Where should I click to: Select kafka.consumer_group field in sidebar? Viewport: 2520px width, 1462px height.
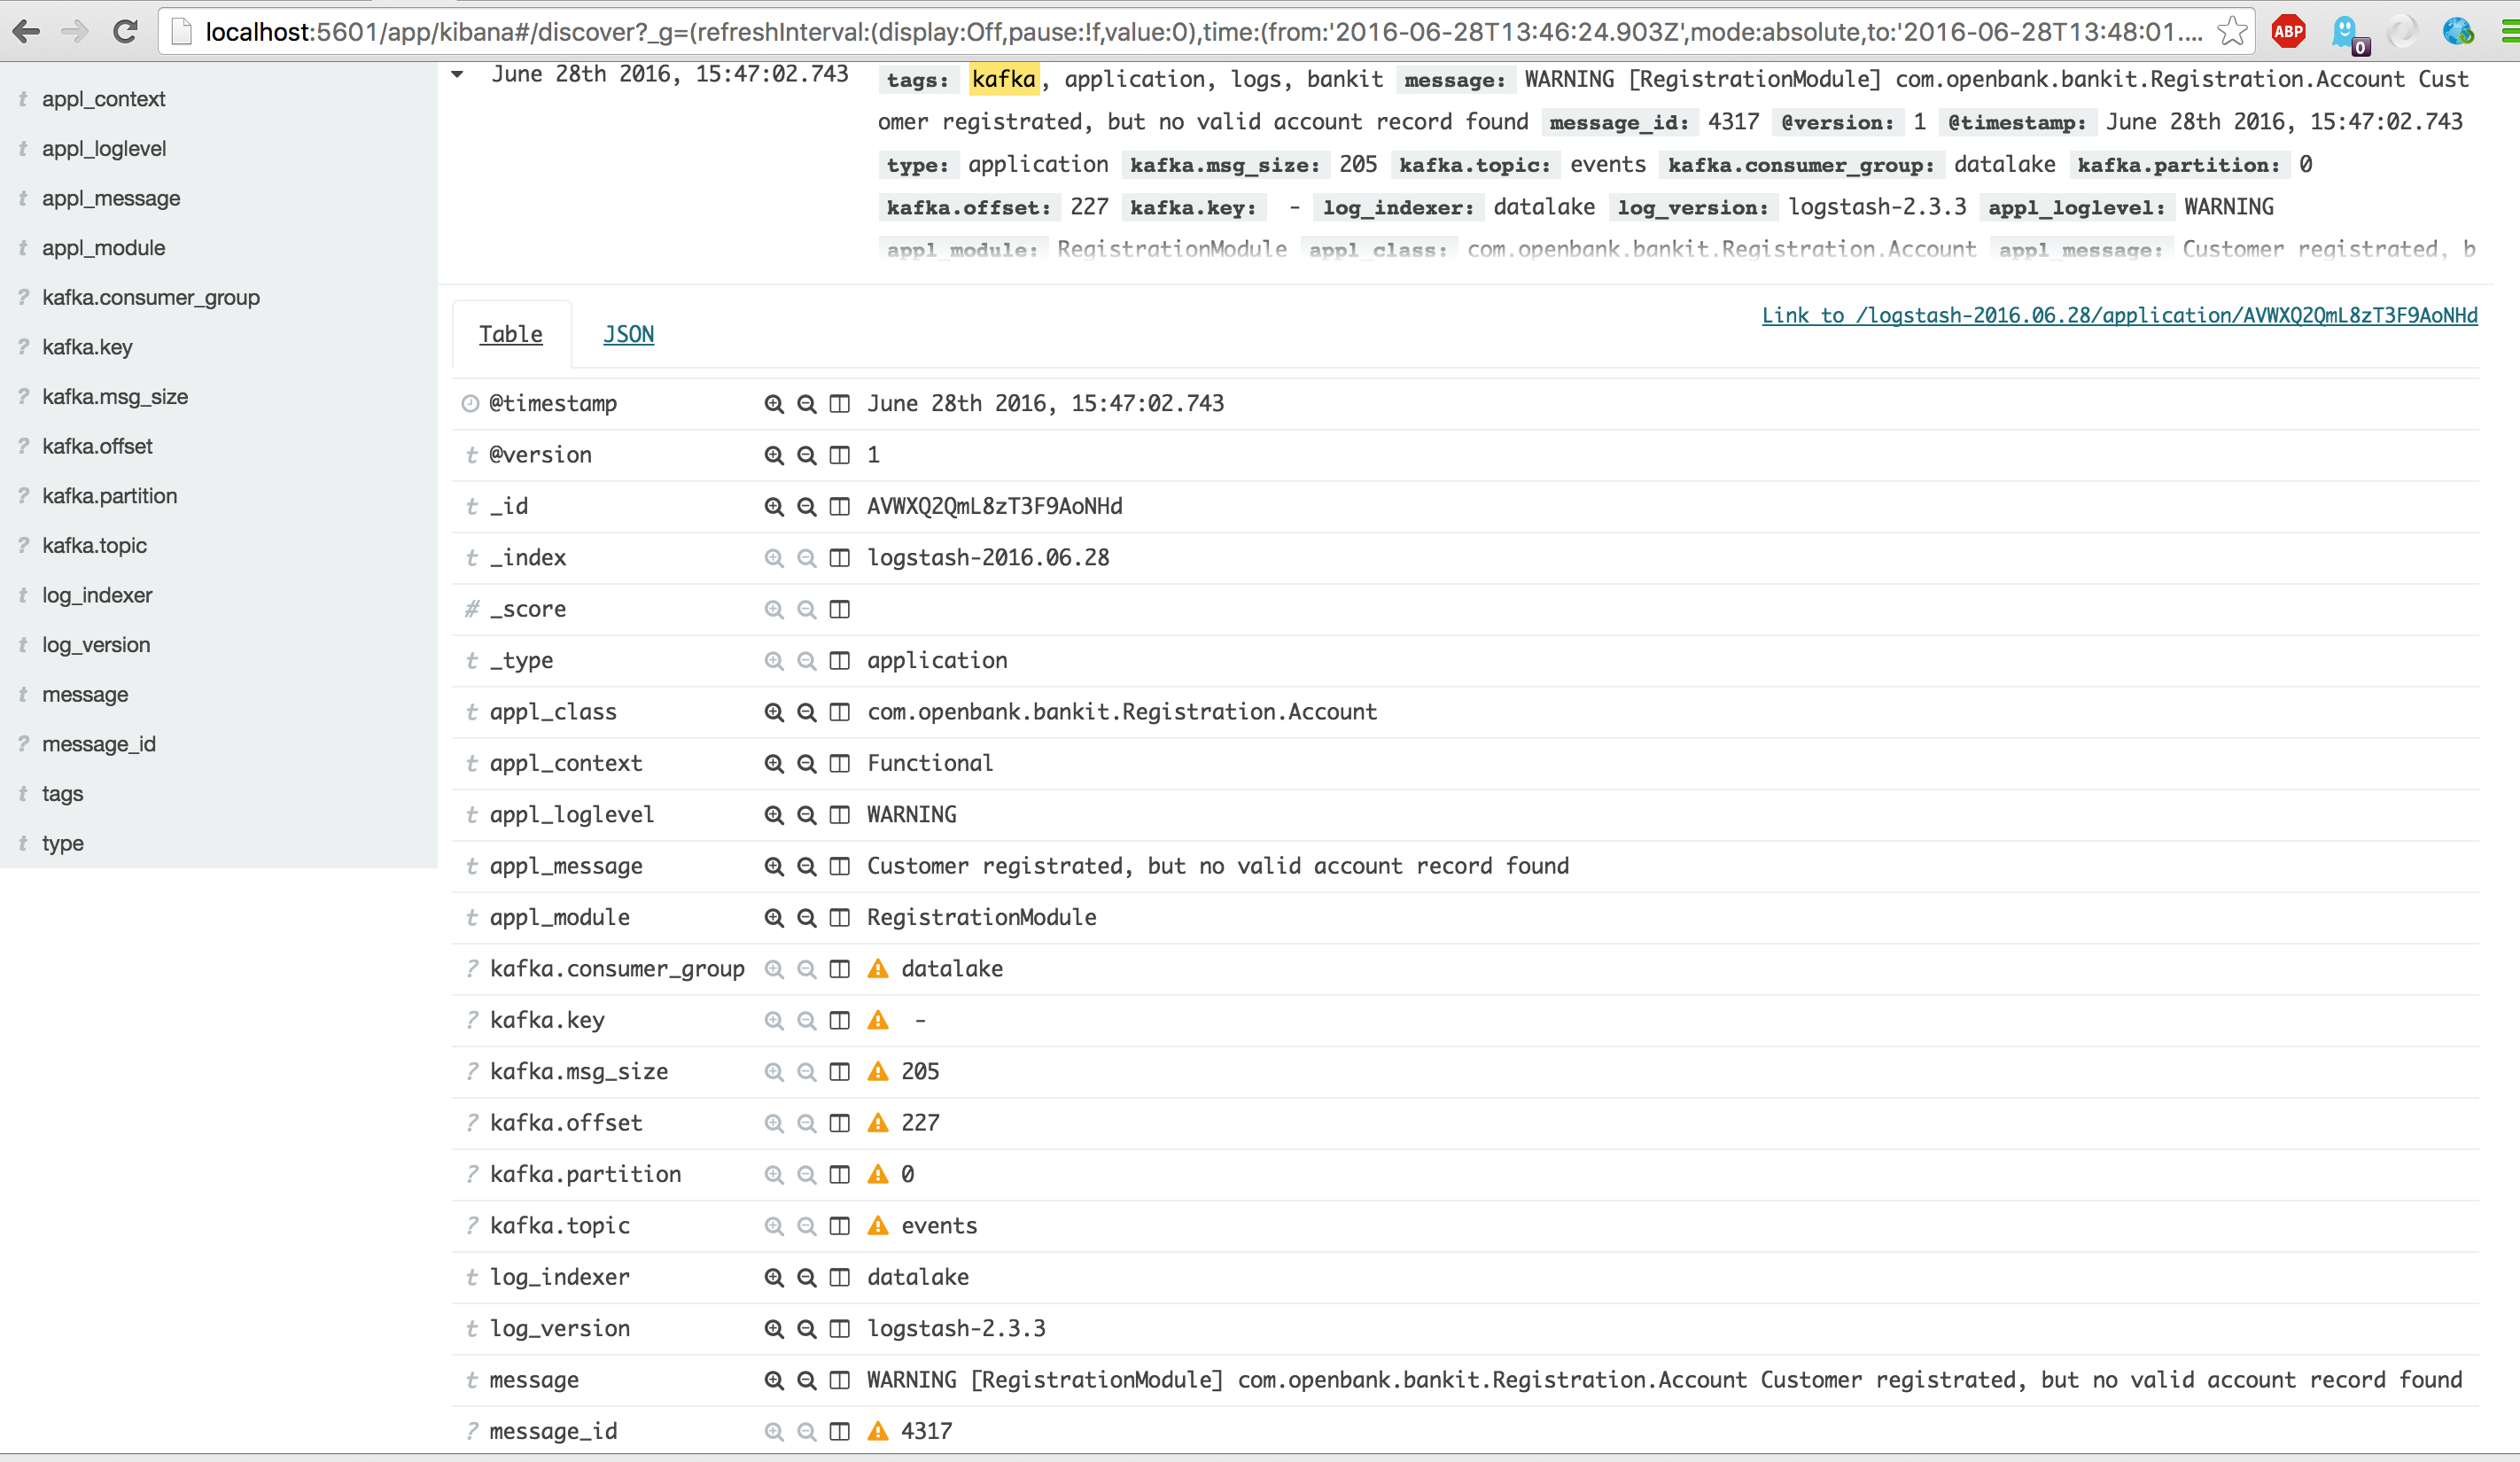tap(150, 298)
